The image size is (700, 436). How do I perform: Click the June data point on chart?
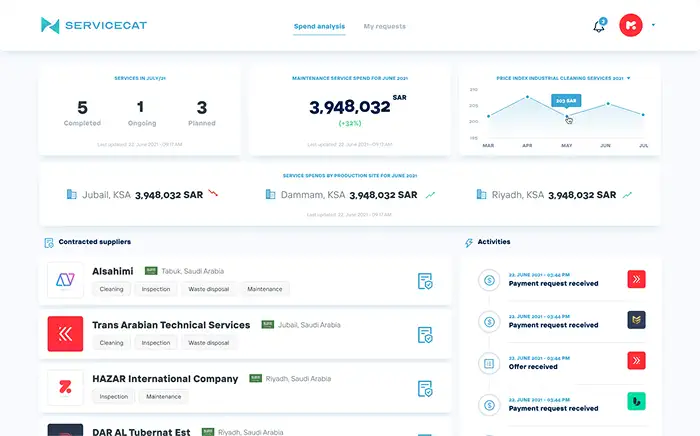[x=608, y=104]
